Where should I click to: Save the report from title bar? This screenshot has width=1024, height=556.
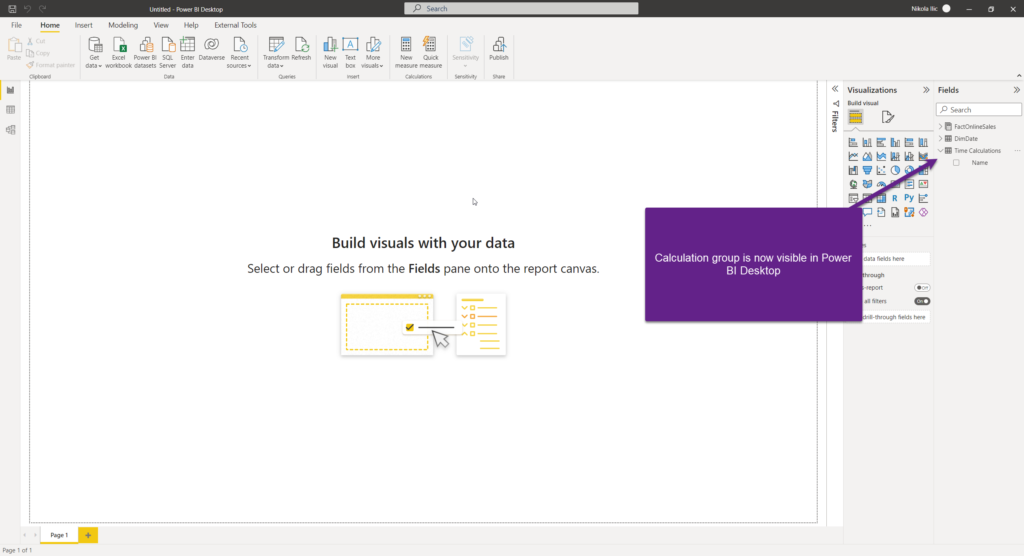12,8
